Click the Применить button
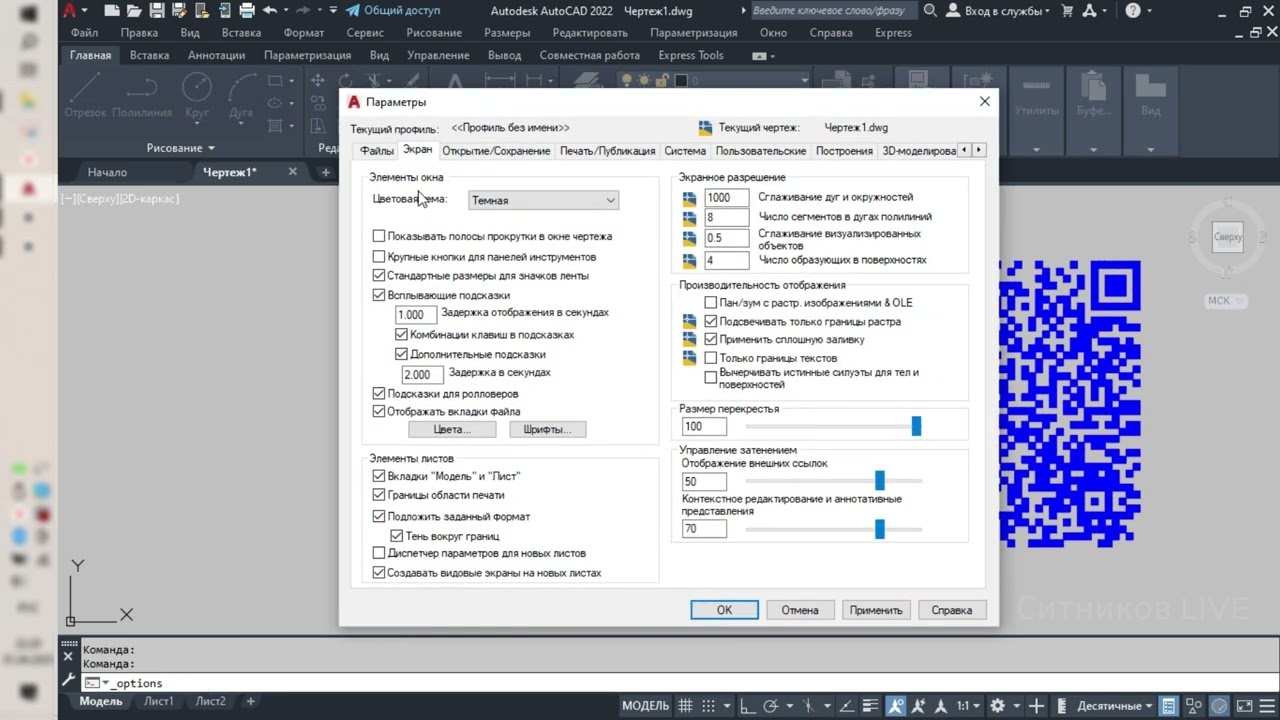The image size is (1280, 720). 876,609
